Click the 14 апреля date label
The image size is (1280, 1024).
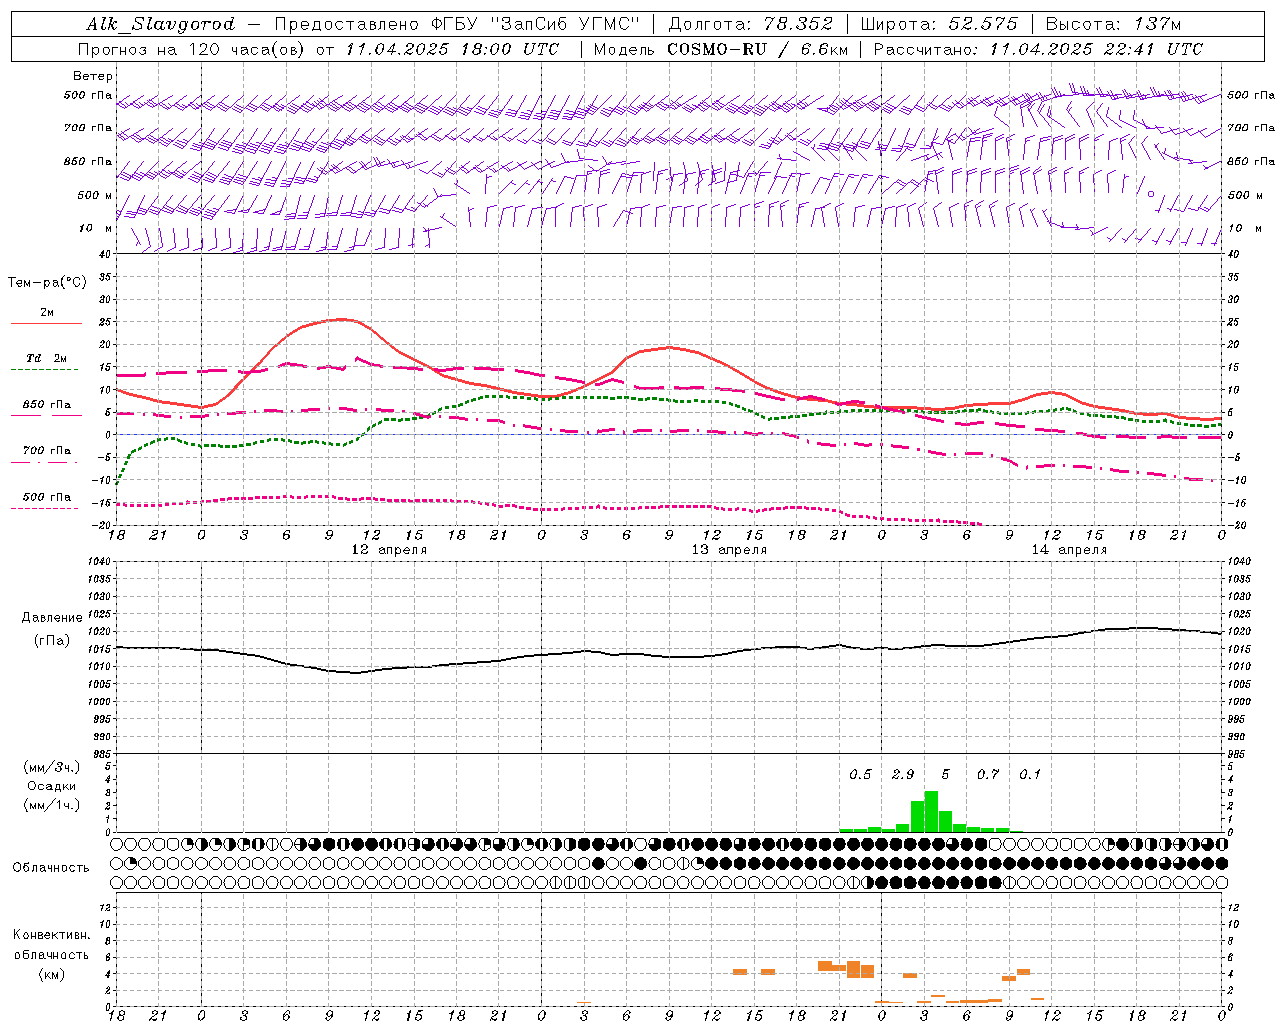pyautogui.click(x=1069, y=550)
